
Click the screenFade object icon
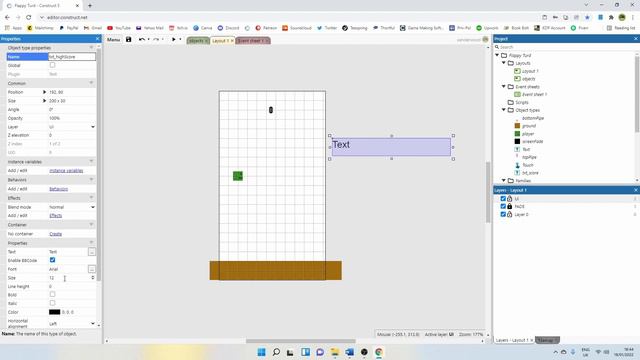pos(517,141)
